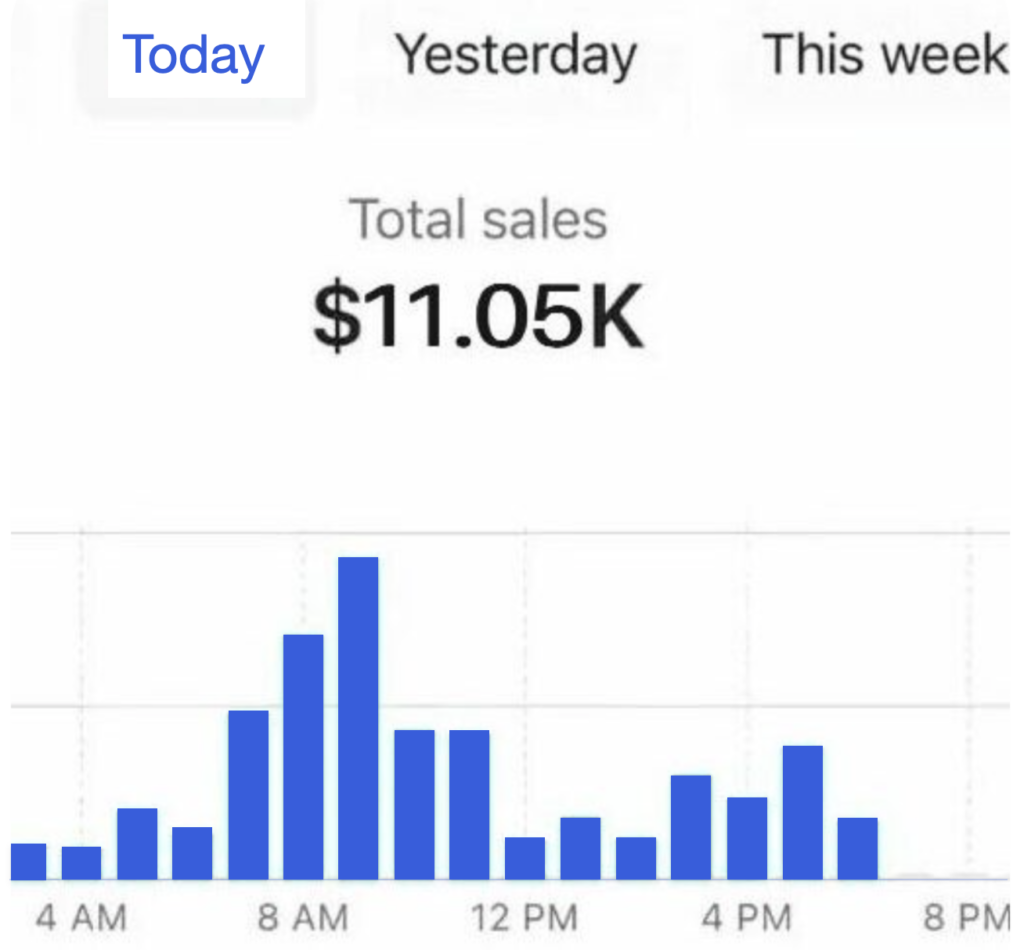
Task: Select the 7 AM sales bar
Action: tap(248, 795)
